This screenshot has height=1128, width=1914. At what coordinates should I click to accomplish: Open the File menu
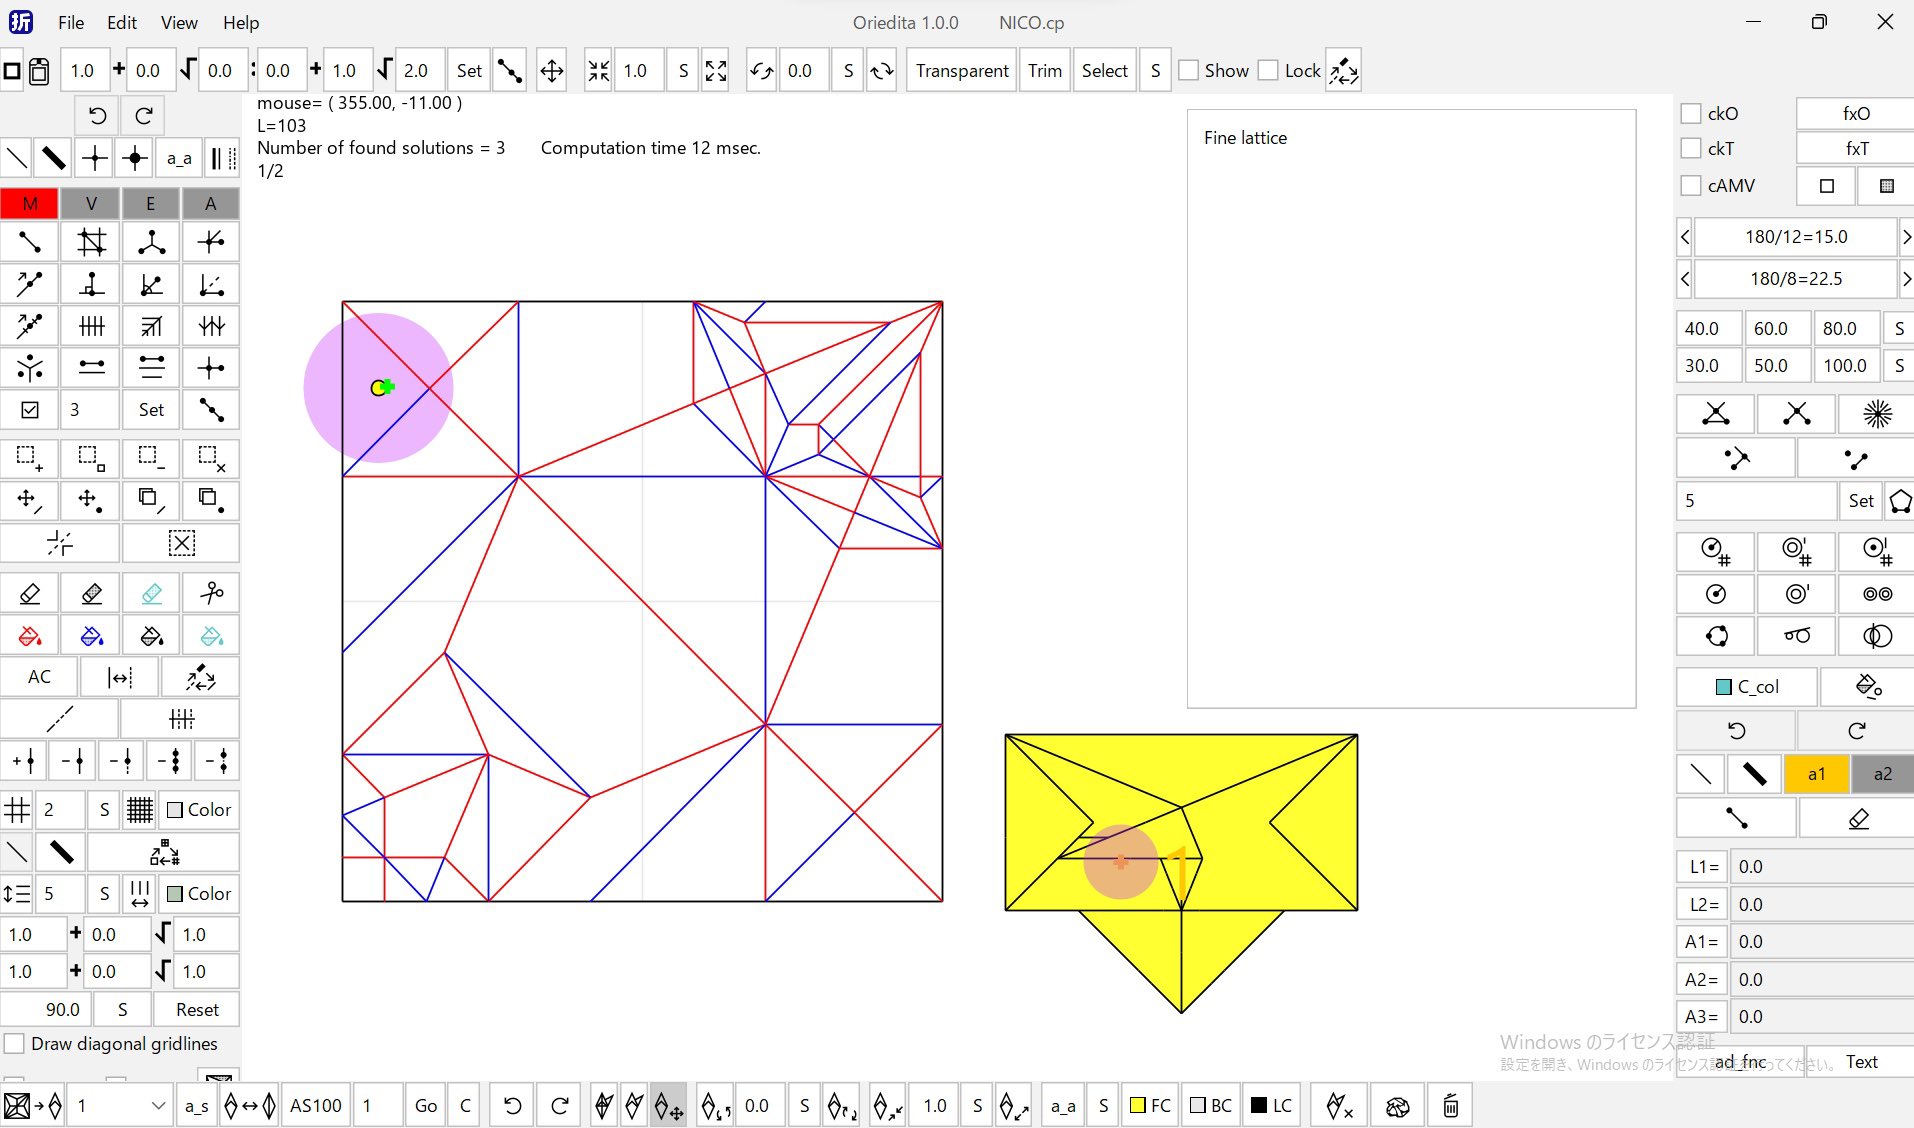pos(71,22)
